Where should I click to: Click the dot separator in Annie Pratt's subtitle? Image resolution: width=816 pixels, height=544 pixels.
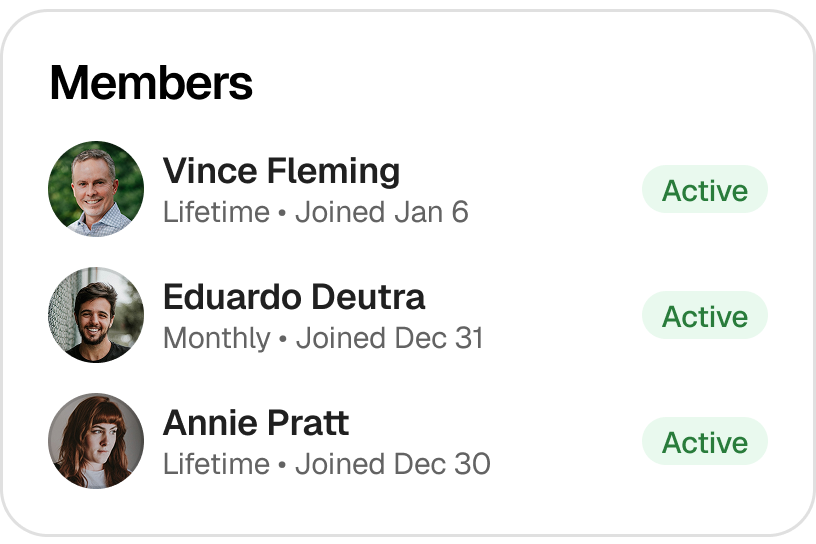282,465
